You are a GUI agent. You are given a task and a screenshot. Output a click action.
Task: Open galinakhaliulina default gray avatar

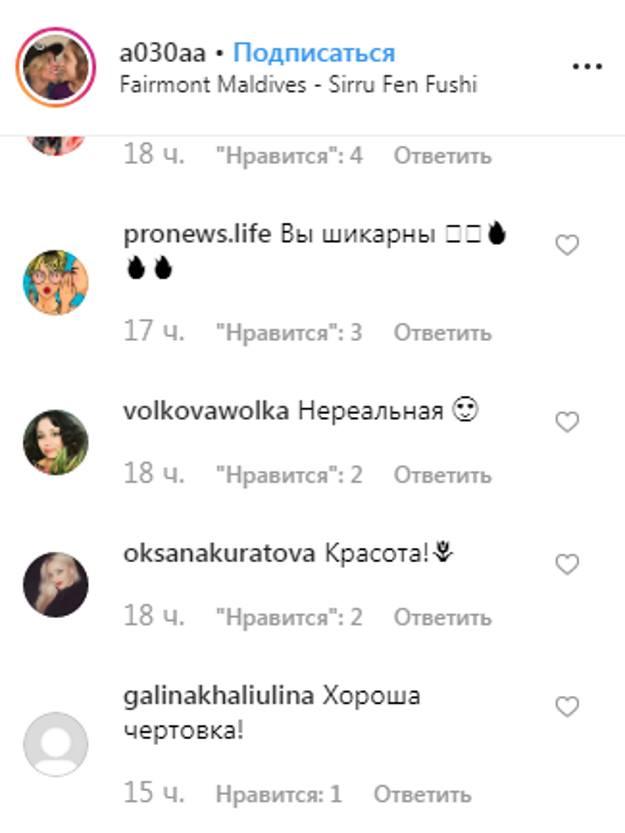(56, 744)
